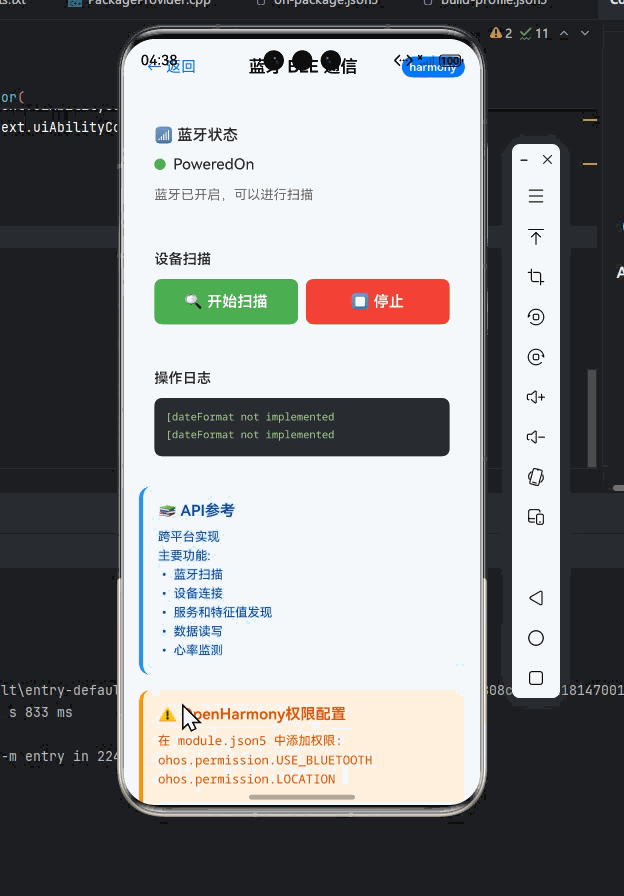Click the shake device icon
The height and width of the screenshot is (896, 624).
(535, 477)
